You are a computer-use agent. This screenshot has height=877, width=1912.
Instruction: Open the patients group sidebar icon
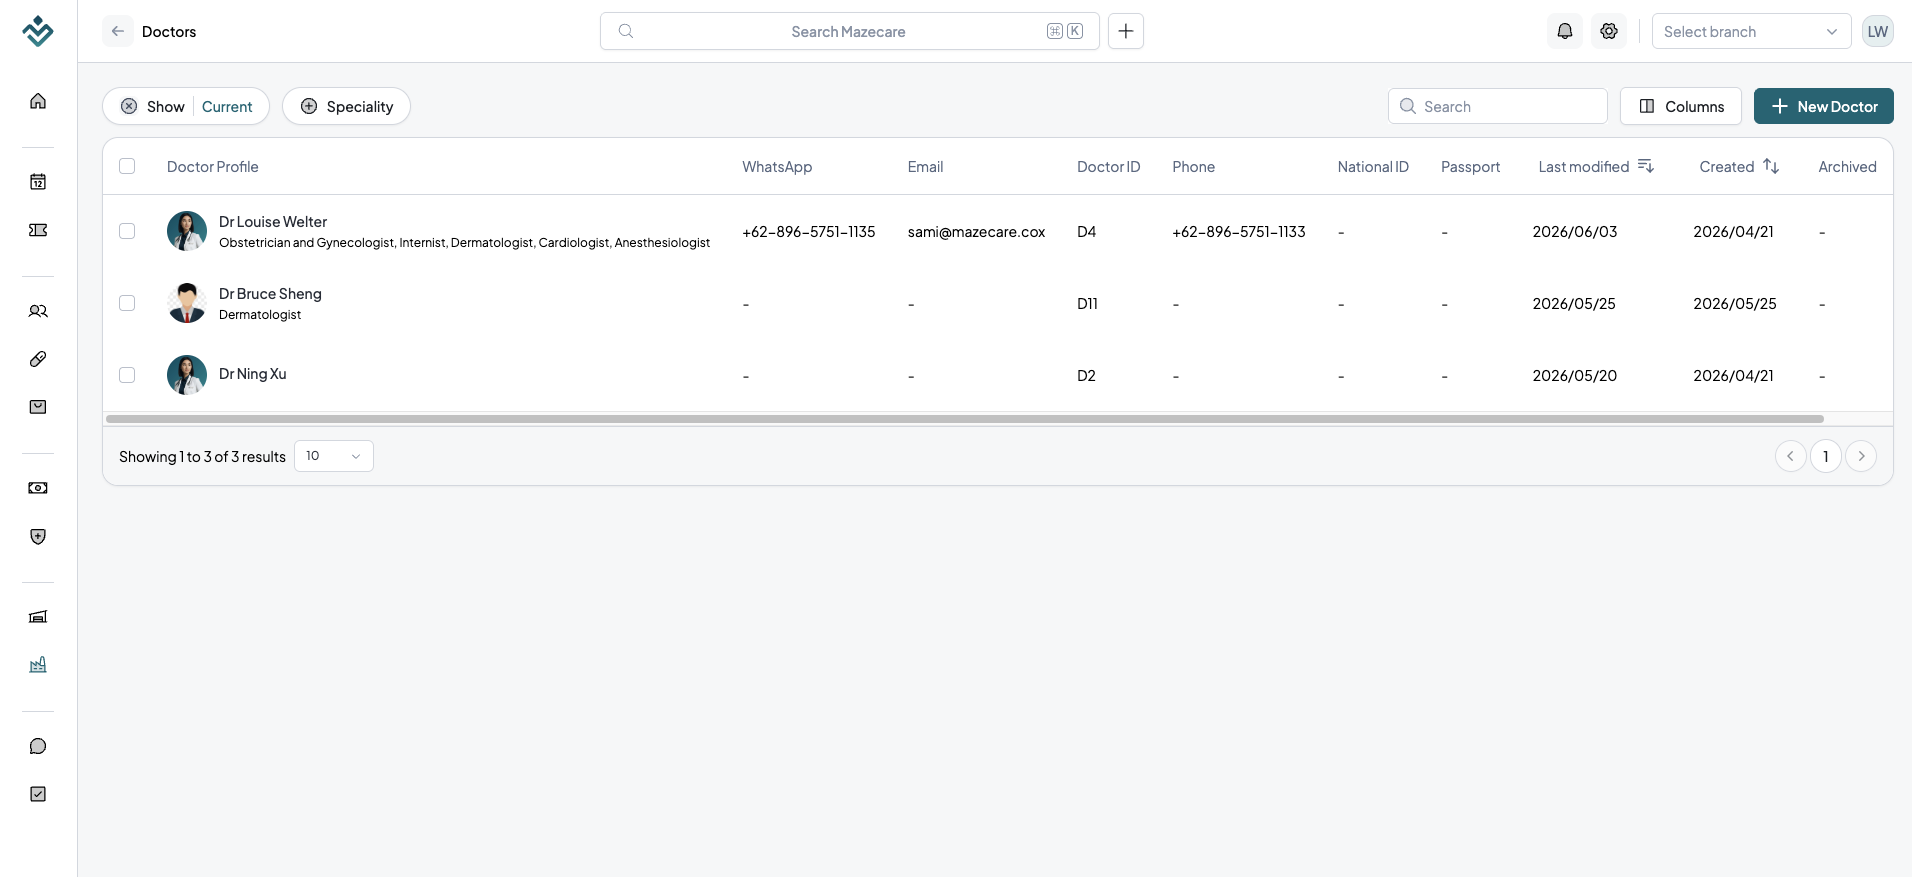click(38, 311)
